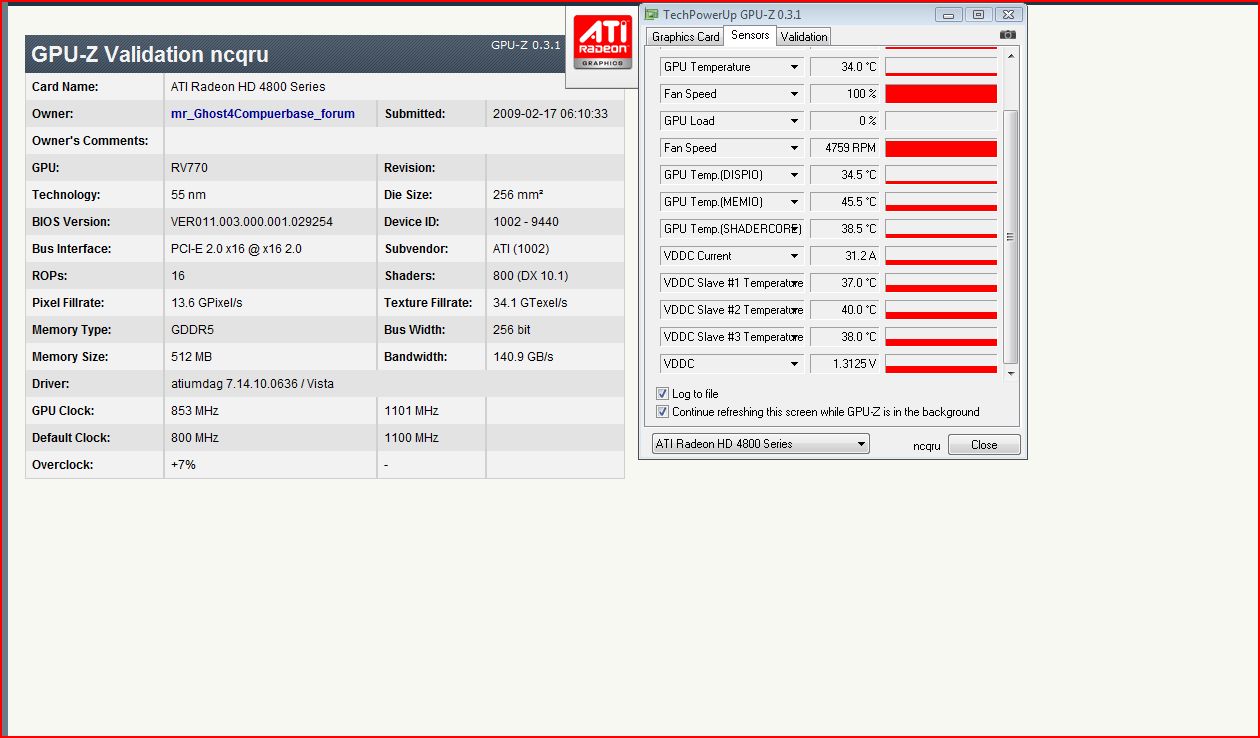Image resolution: width=1260 pixels, height=738 pixels.
Task: Click the 34.5 °C DISPIO value
Action: pyautogui.click(x=845, y=175)
